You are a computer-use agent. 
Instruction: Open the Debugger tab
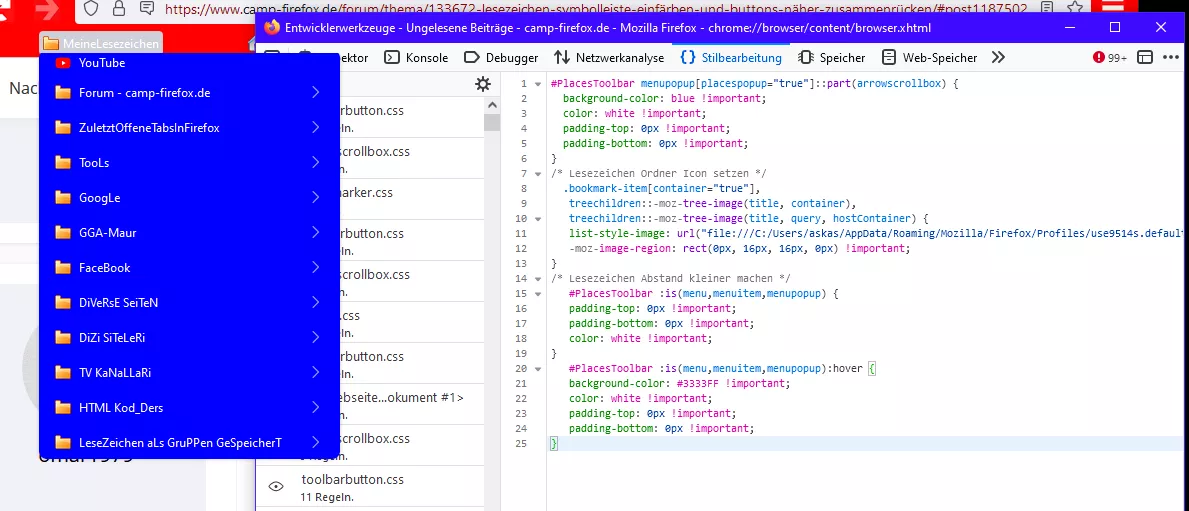[x=502, y=58]
